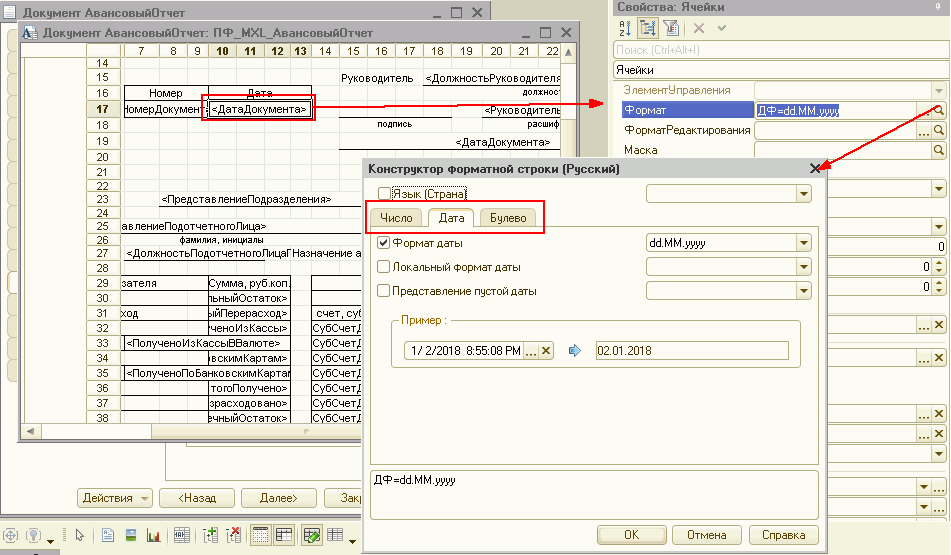Open the Локальный формат даты dropdown
The height and width of the screenshot is (555, 951).
804,267
